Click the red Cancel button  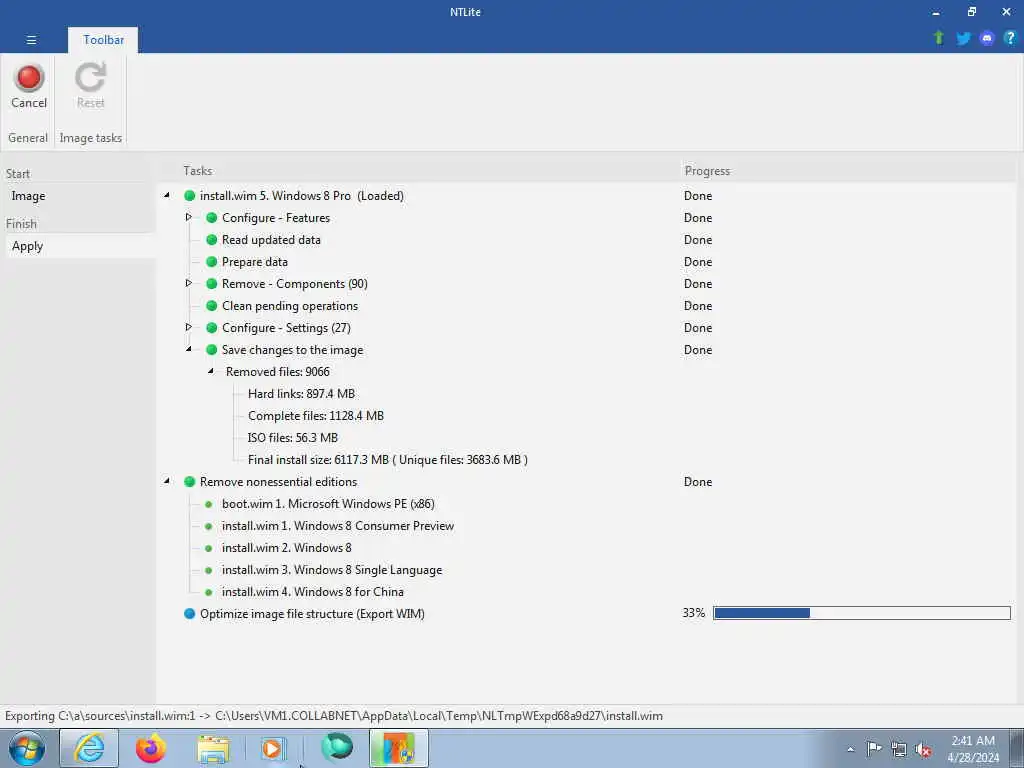point(29,86)
